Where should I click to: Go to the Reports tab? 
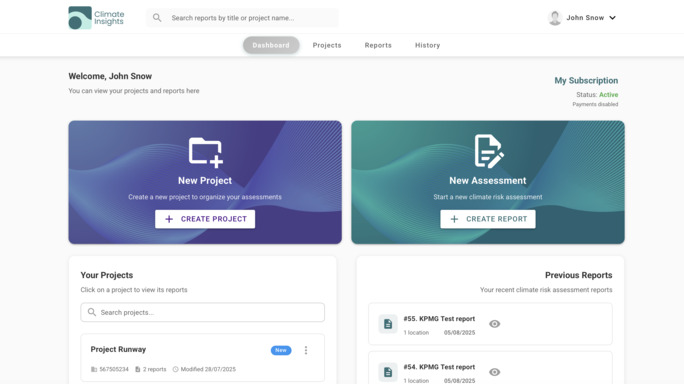[378, 45]
